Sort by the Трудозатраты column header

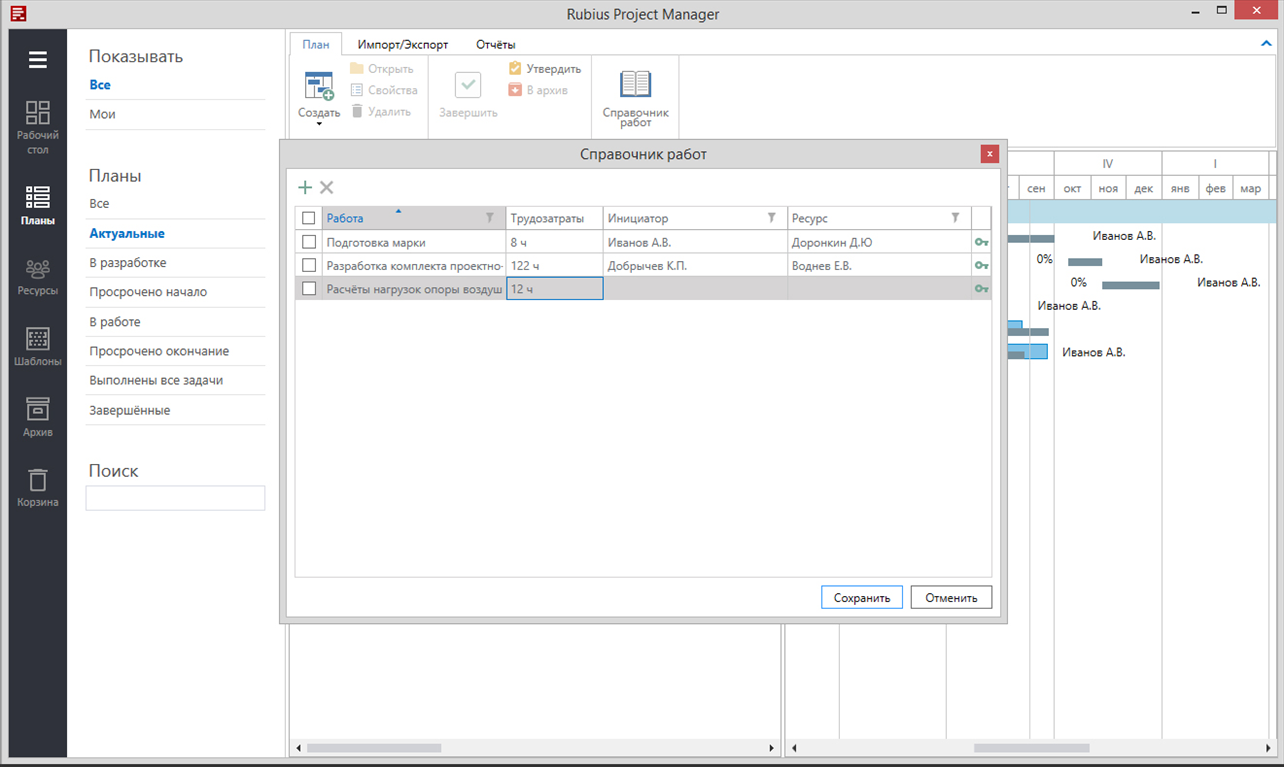[x=554, y=218]
